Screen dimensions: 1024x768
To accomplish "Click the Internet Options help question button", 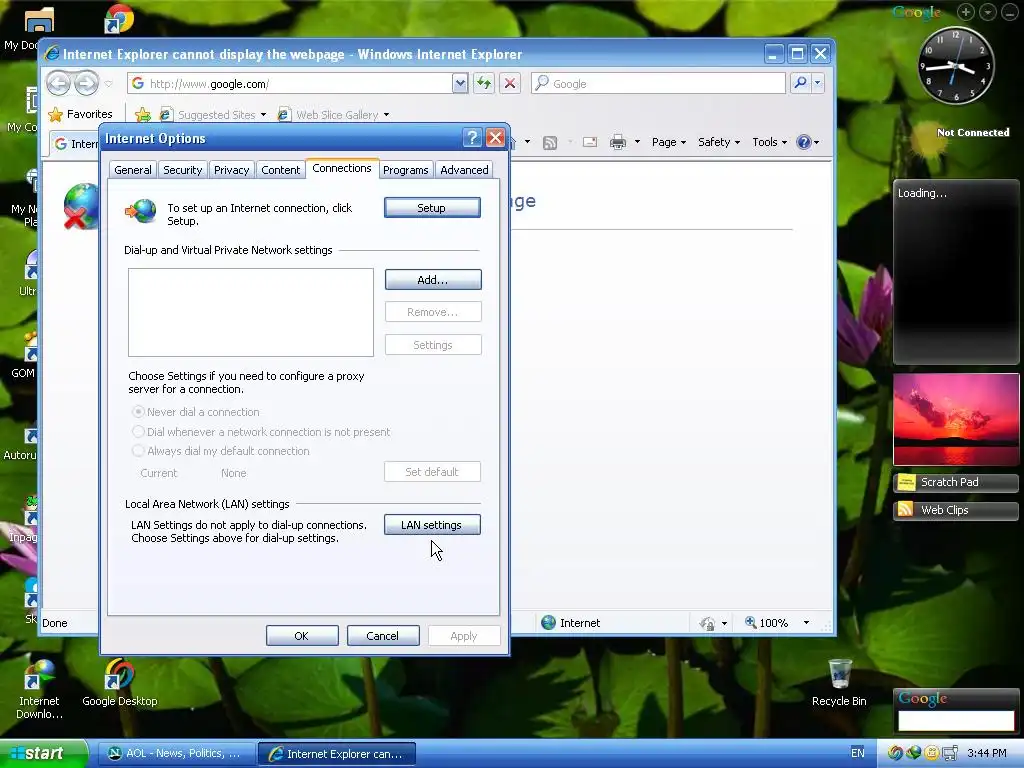I will (472, 138).
